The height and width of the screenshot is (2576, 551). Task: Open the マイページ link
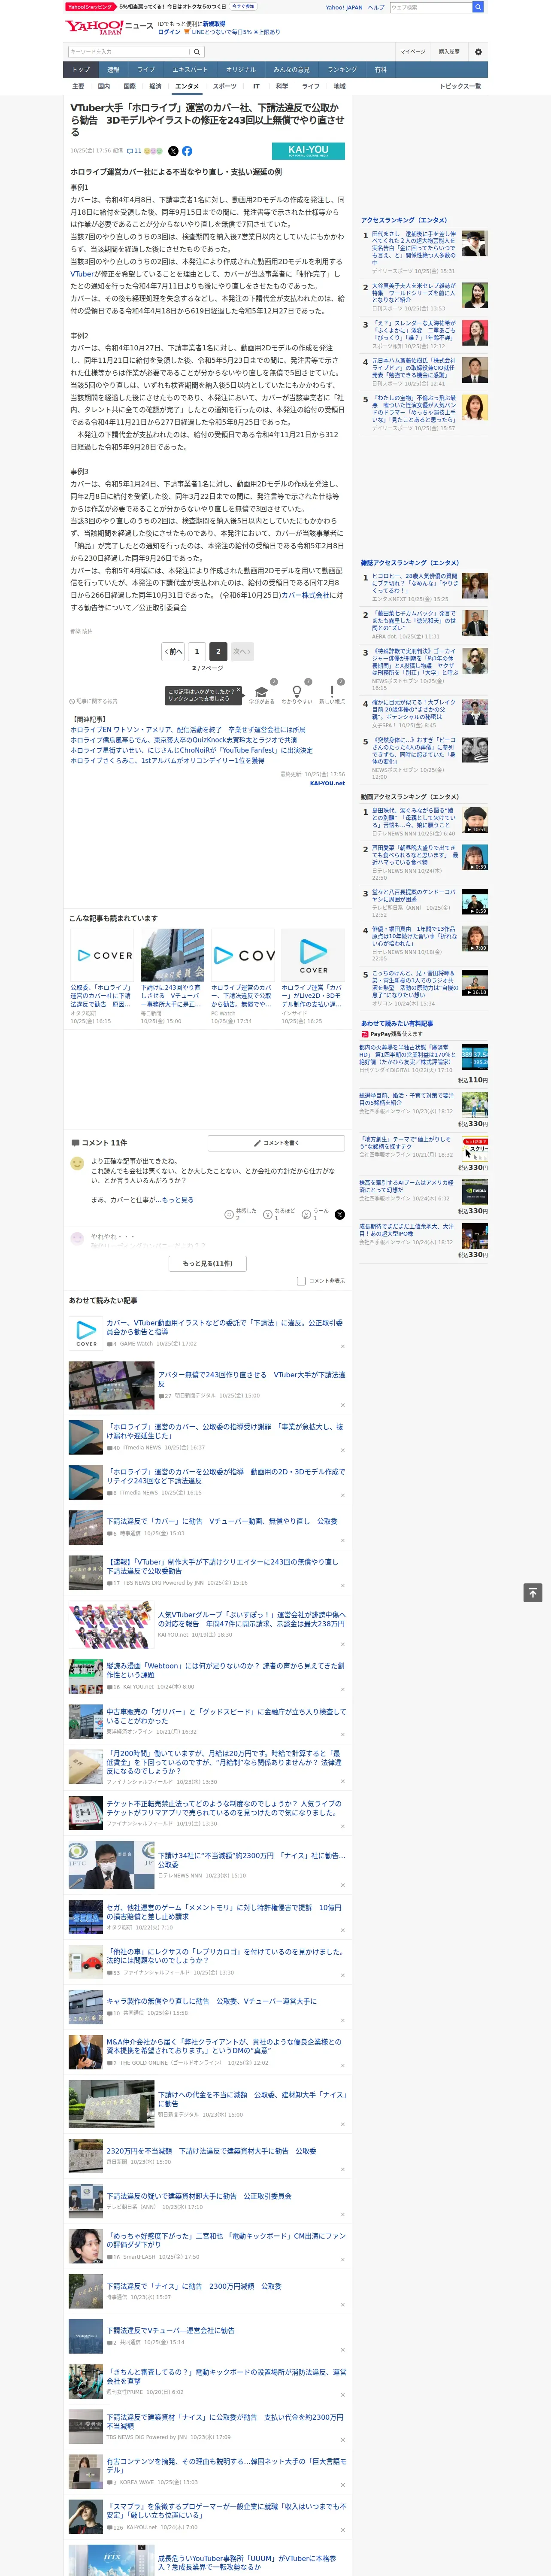(x=413, y=51)
